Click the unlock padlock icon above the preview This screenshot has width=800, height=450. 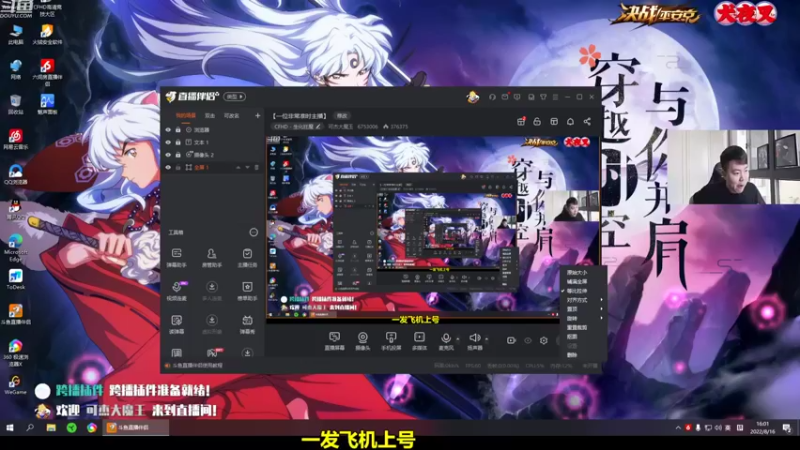point(537,121)
